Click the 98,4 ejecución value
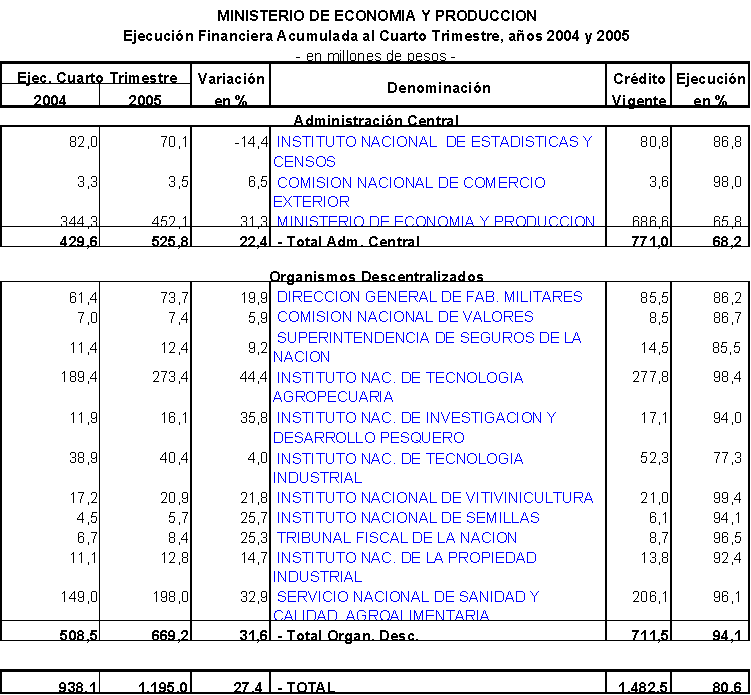 pyautogui.click(x=727, y=377)
